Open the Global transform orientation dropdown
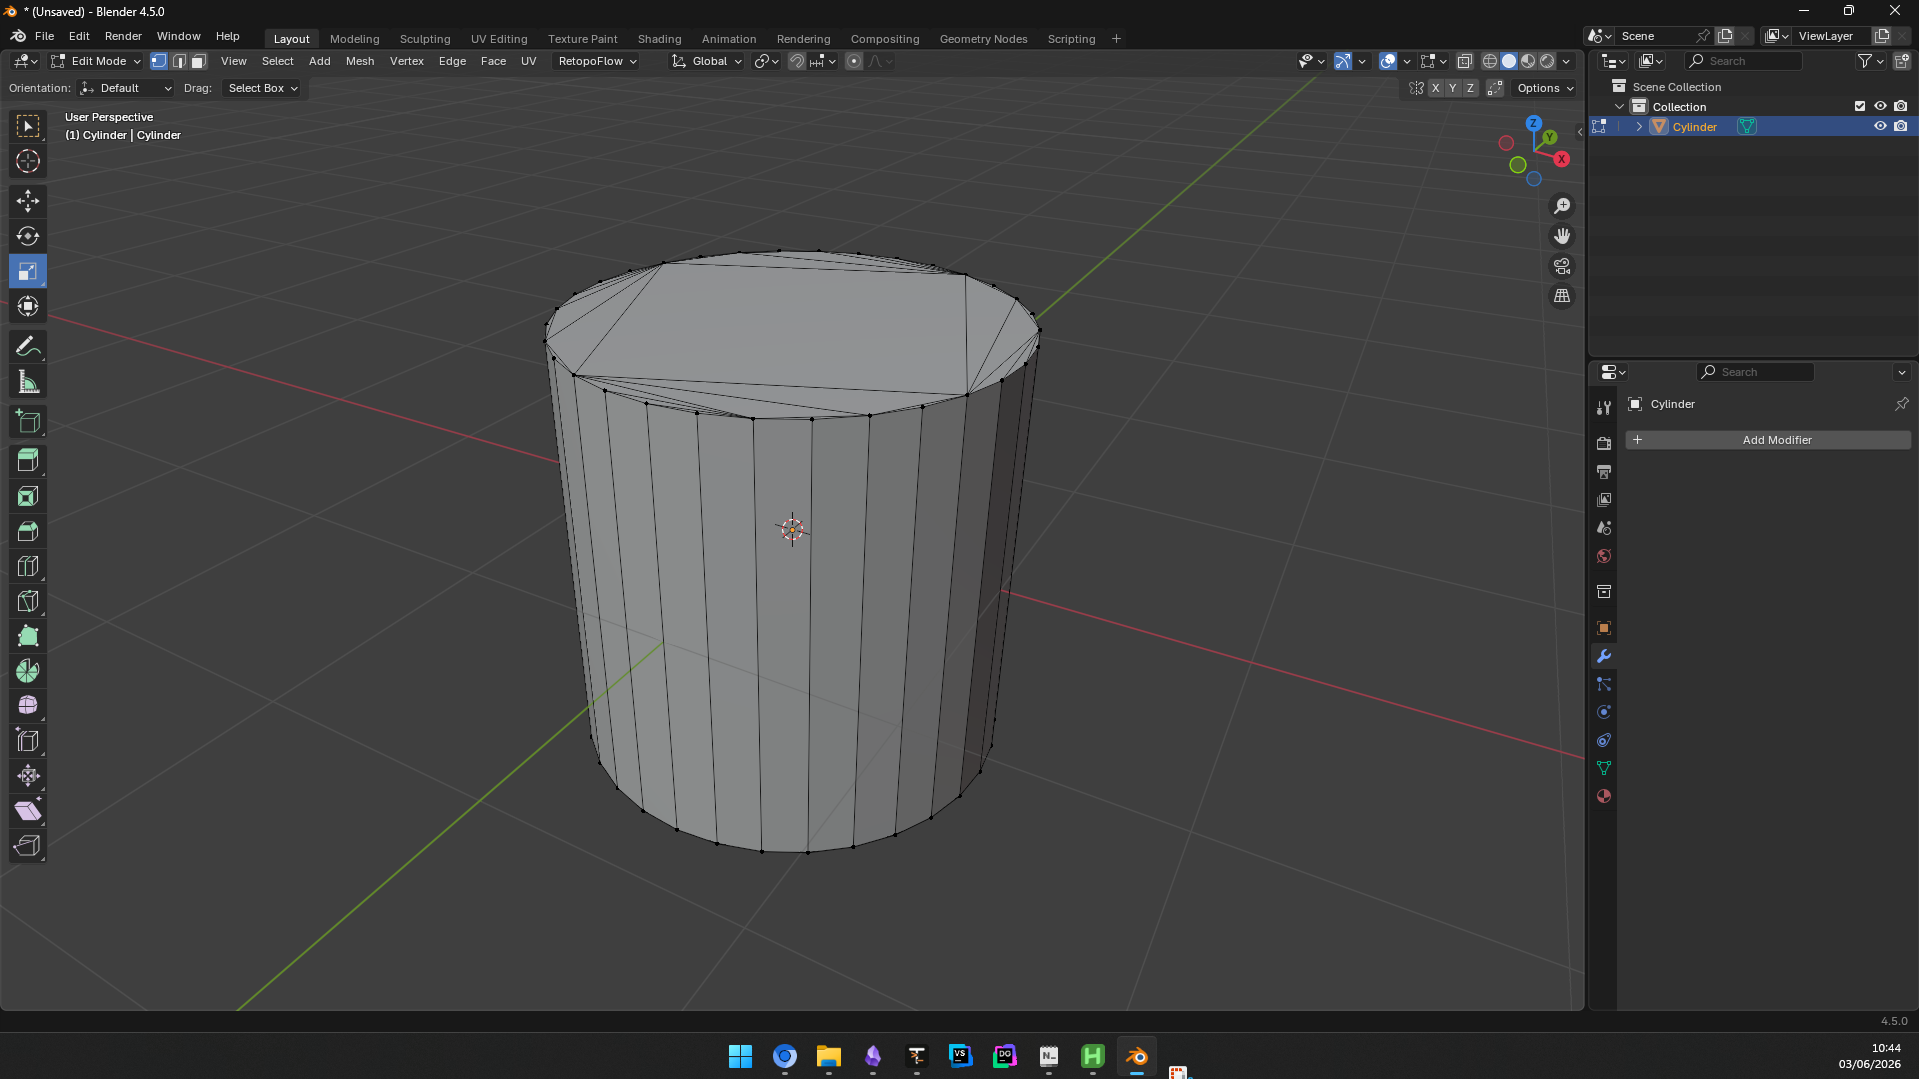Image resolution: width=1919 pixels, height=1079 pixels. click(708, 61)
